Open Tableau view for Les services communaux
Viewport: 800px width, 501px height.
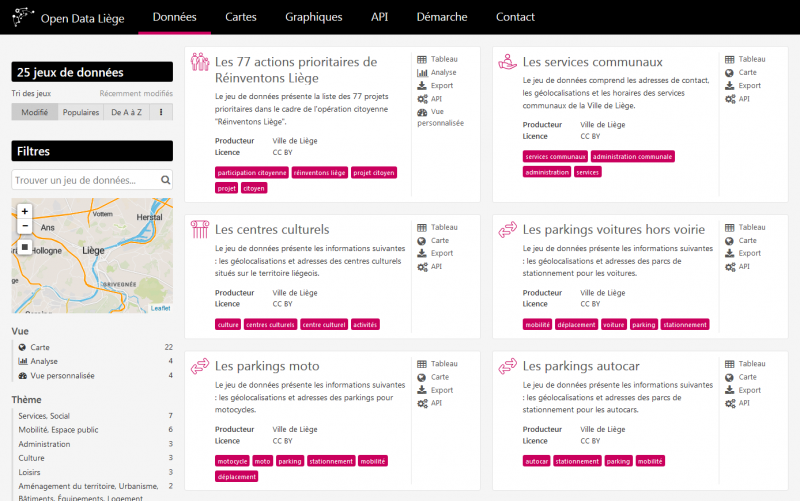(x=745, y=59)
